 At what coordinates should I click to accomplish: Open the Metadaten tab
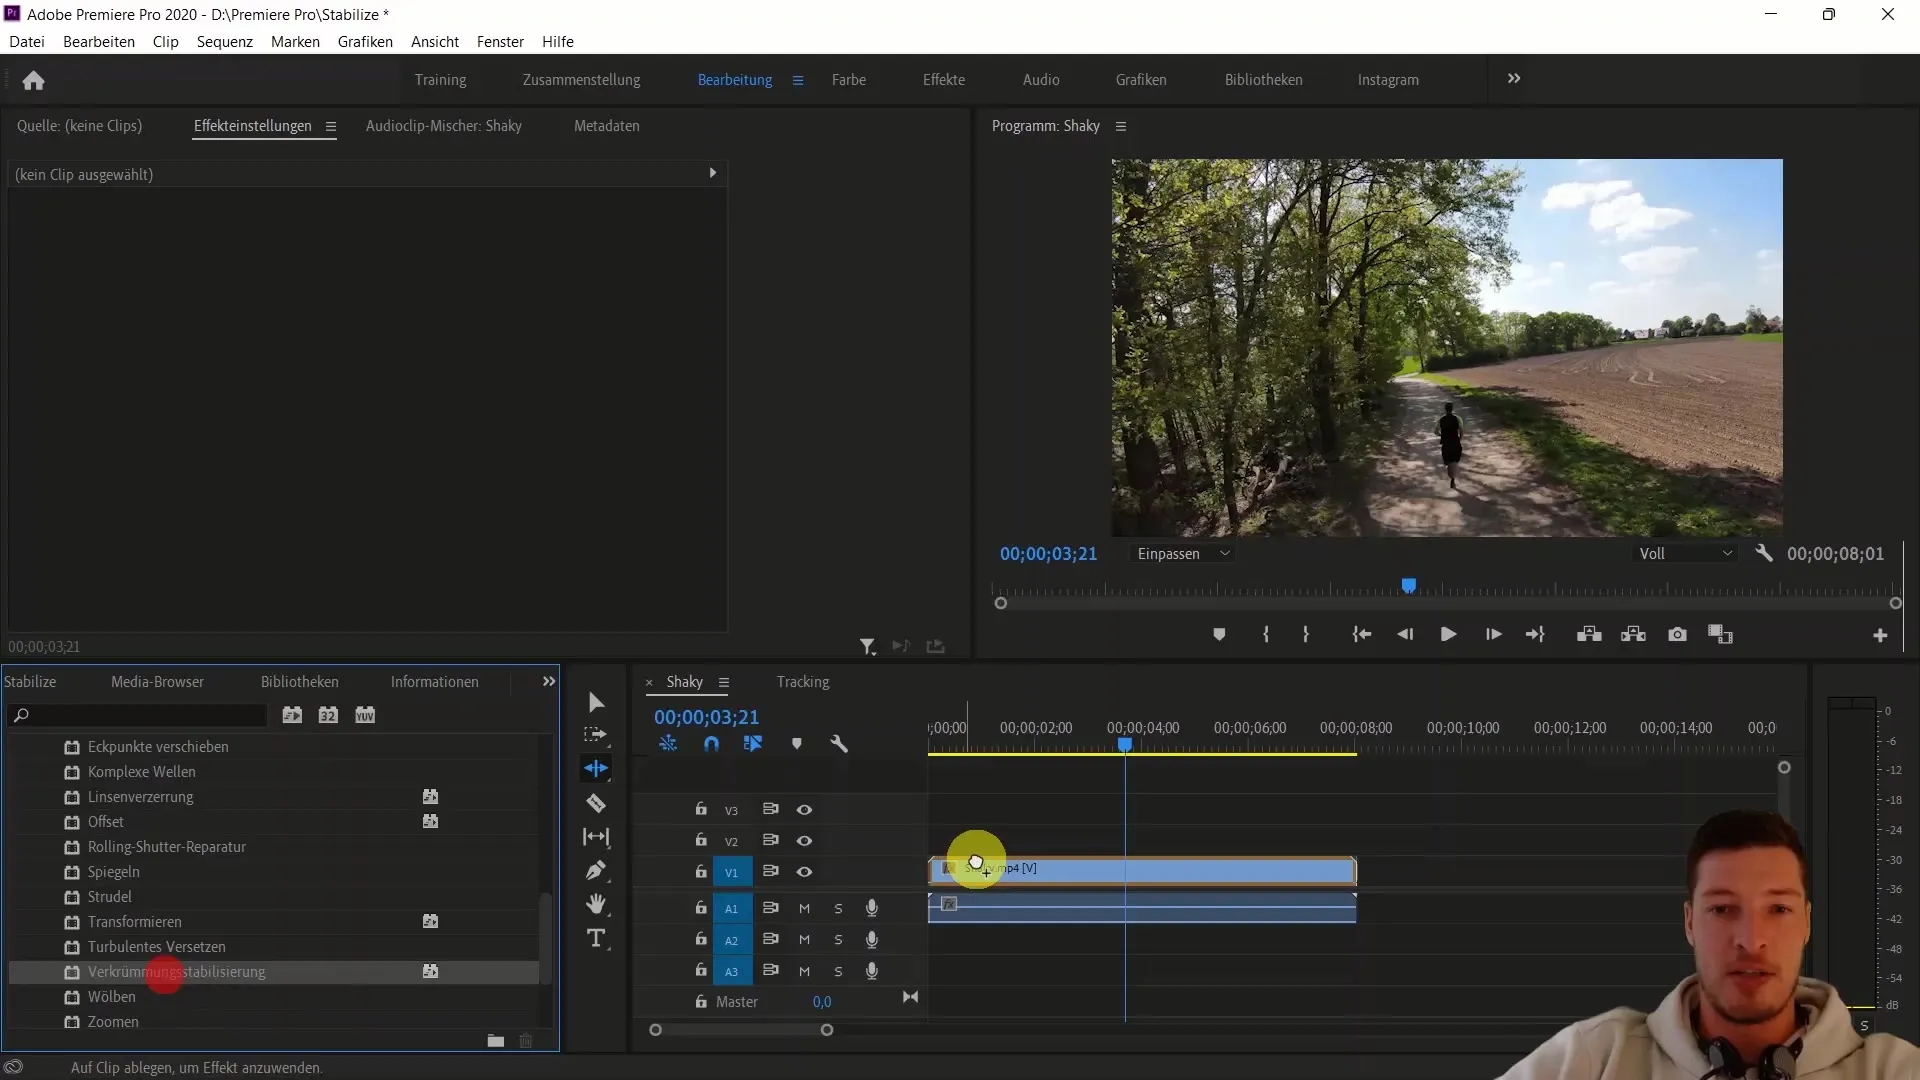click(x=606, y=126)
